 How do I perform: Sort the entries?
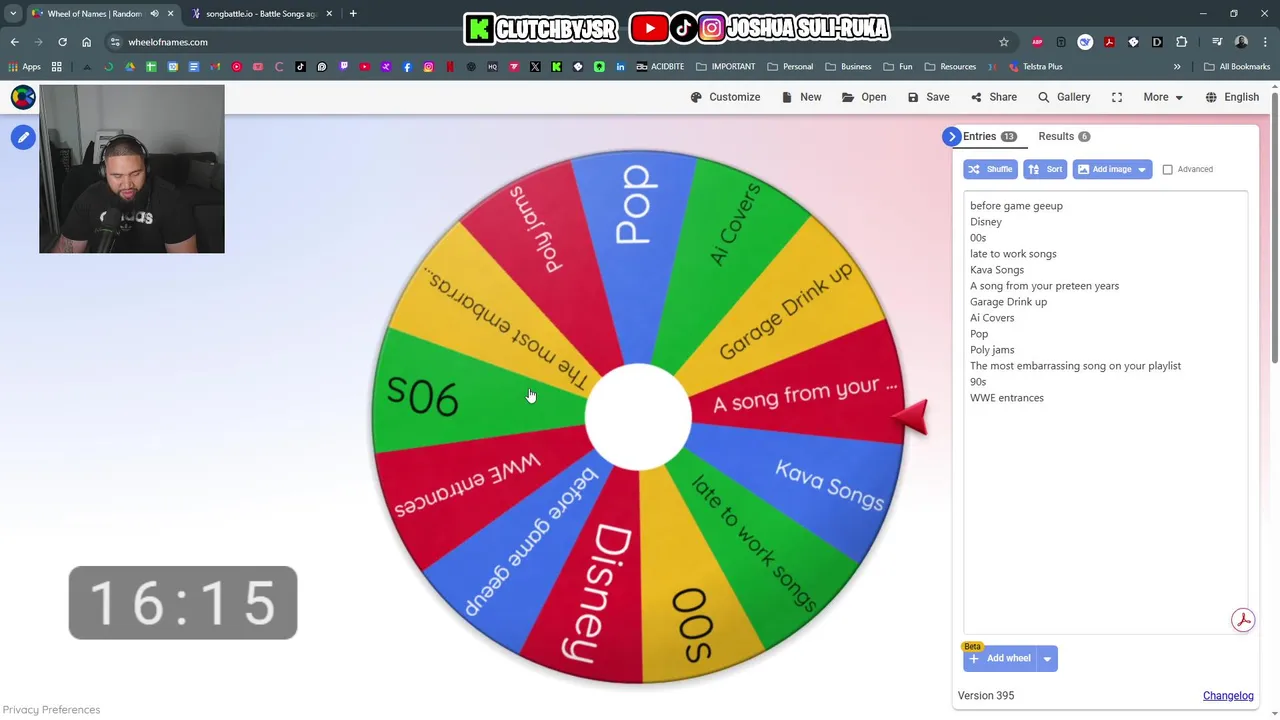[1045, 169]
